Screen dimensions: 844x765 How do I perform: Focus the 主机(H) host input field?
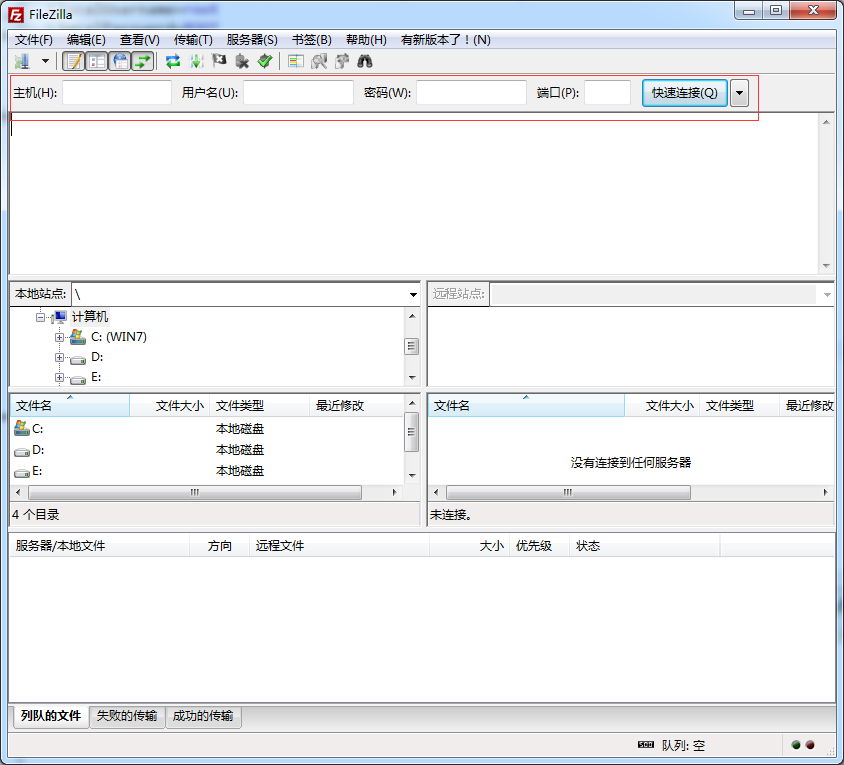pyautogui.click(x=117, y=93)
